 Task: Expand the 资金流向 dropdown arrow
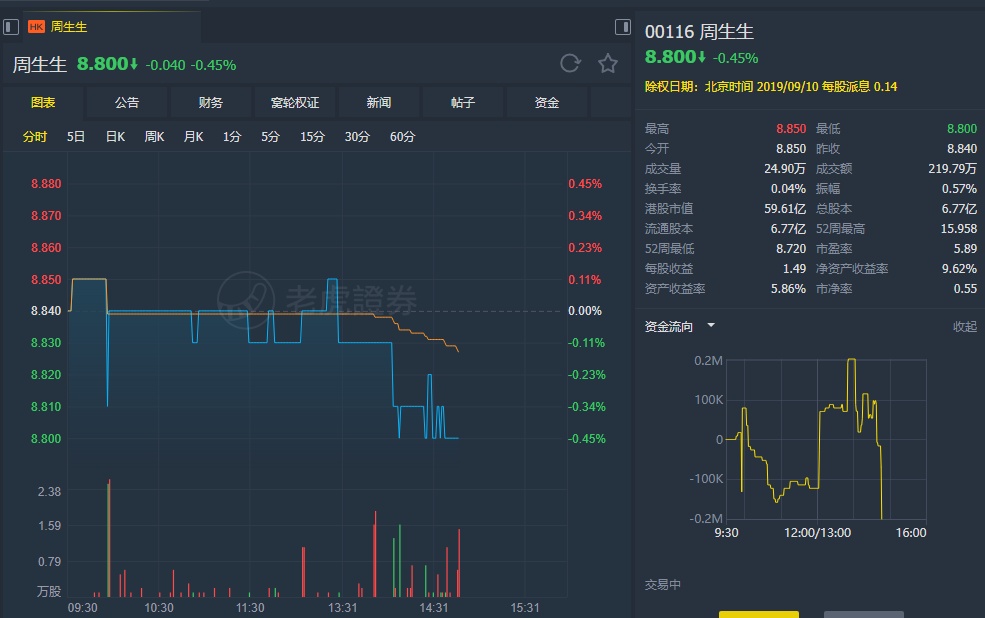click(x=711, y=325)
